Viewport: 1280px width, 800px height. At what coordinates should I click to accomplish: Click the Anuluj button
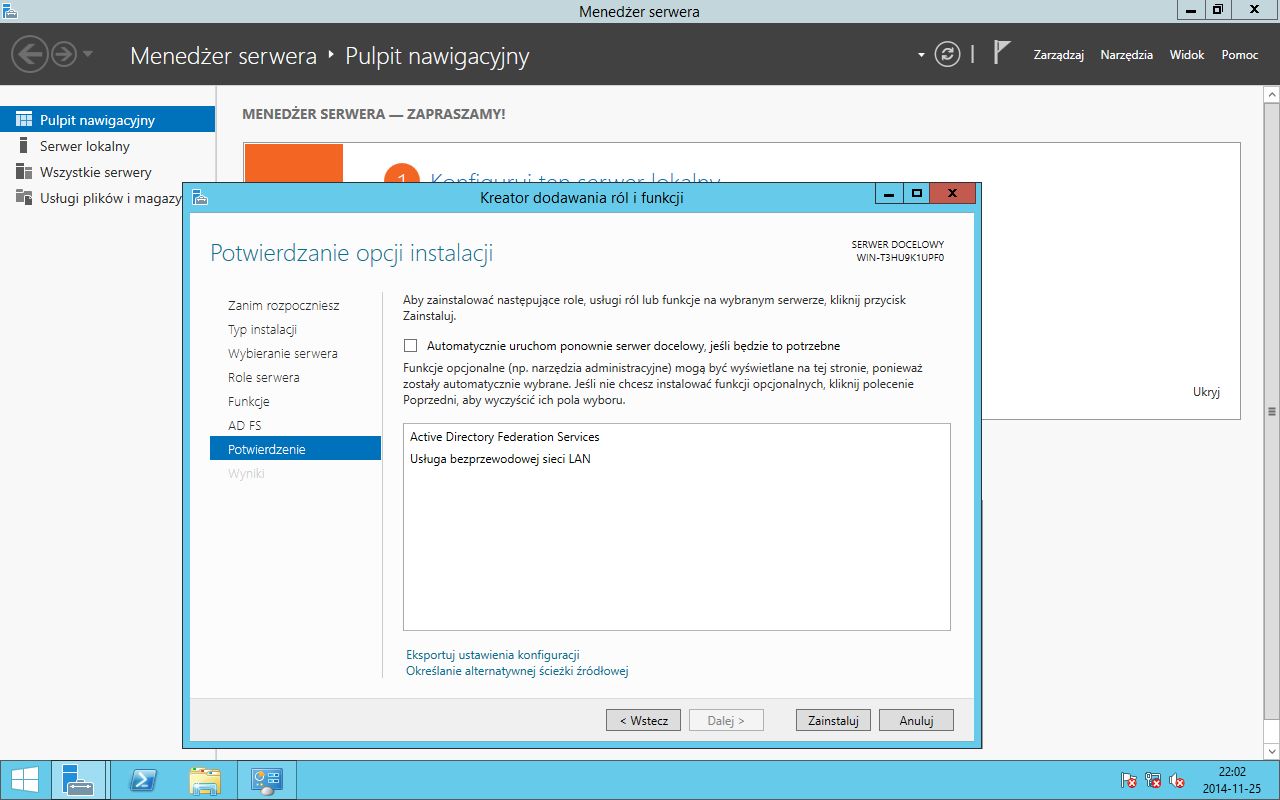[x=916, y=720]
